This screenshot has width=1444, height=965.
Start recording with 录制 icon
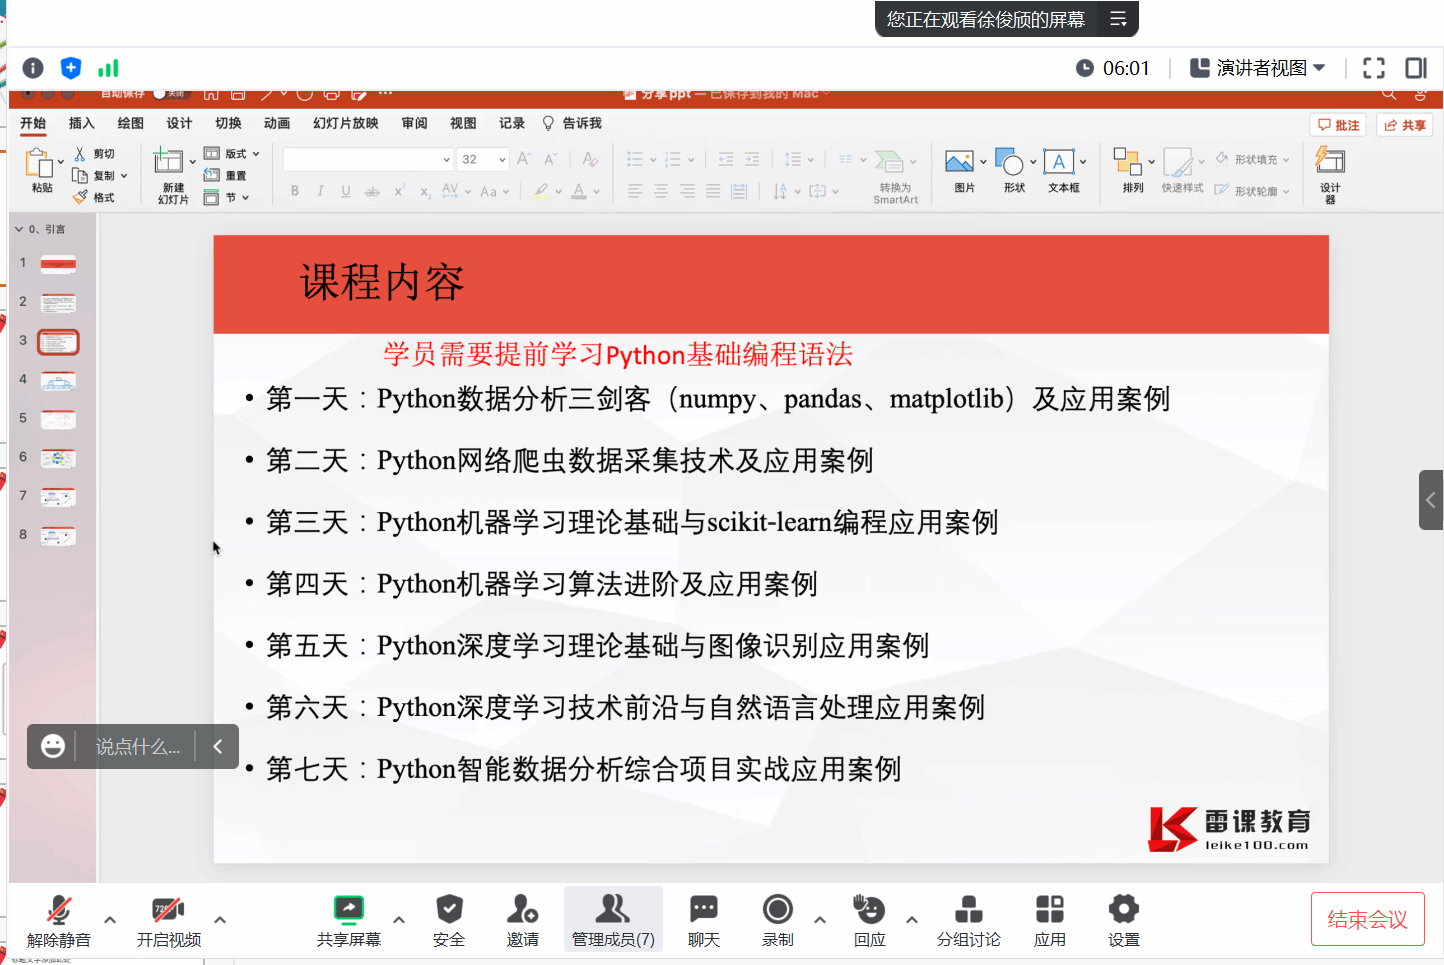[x=777, y=910]
